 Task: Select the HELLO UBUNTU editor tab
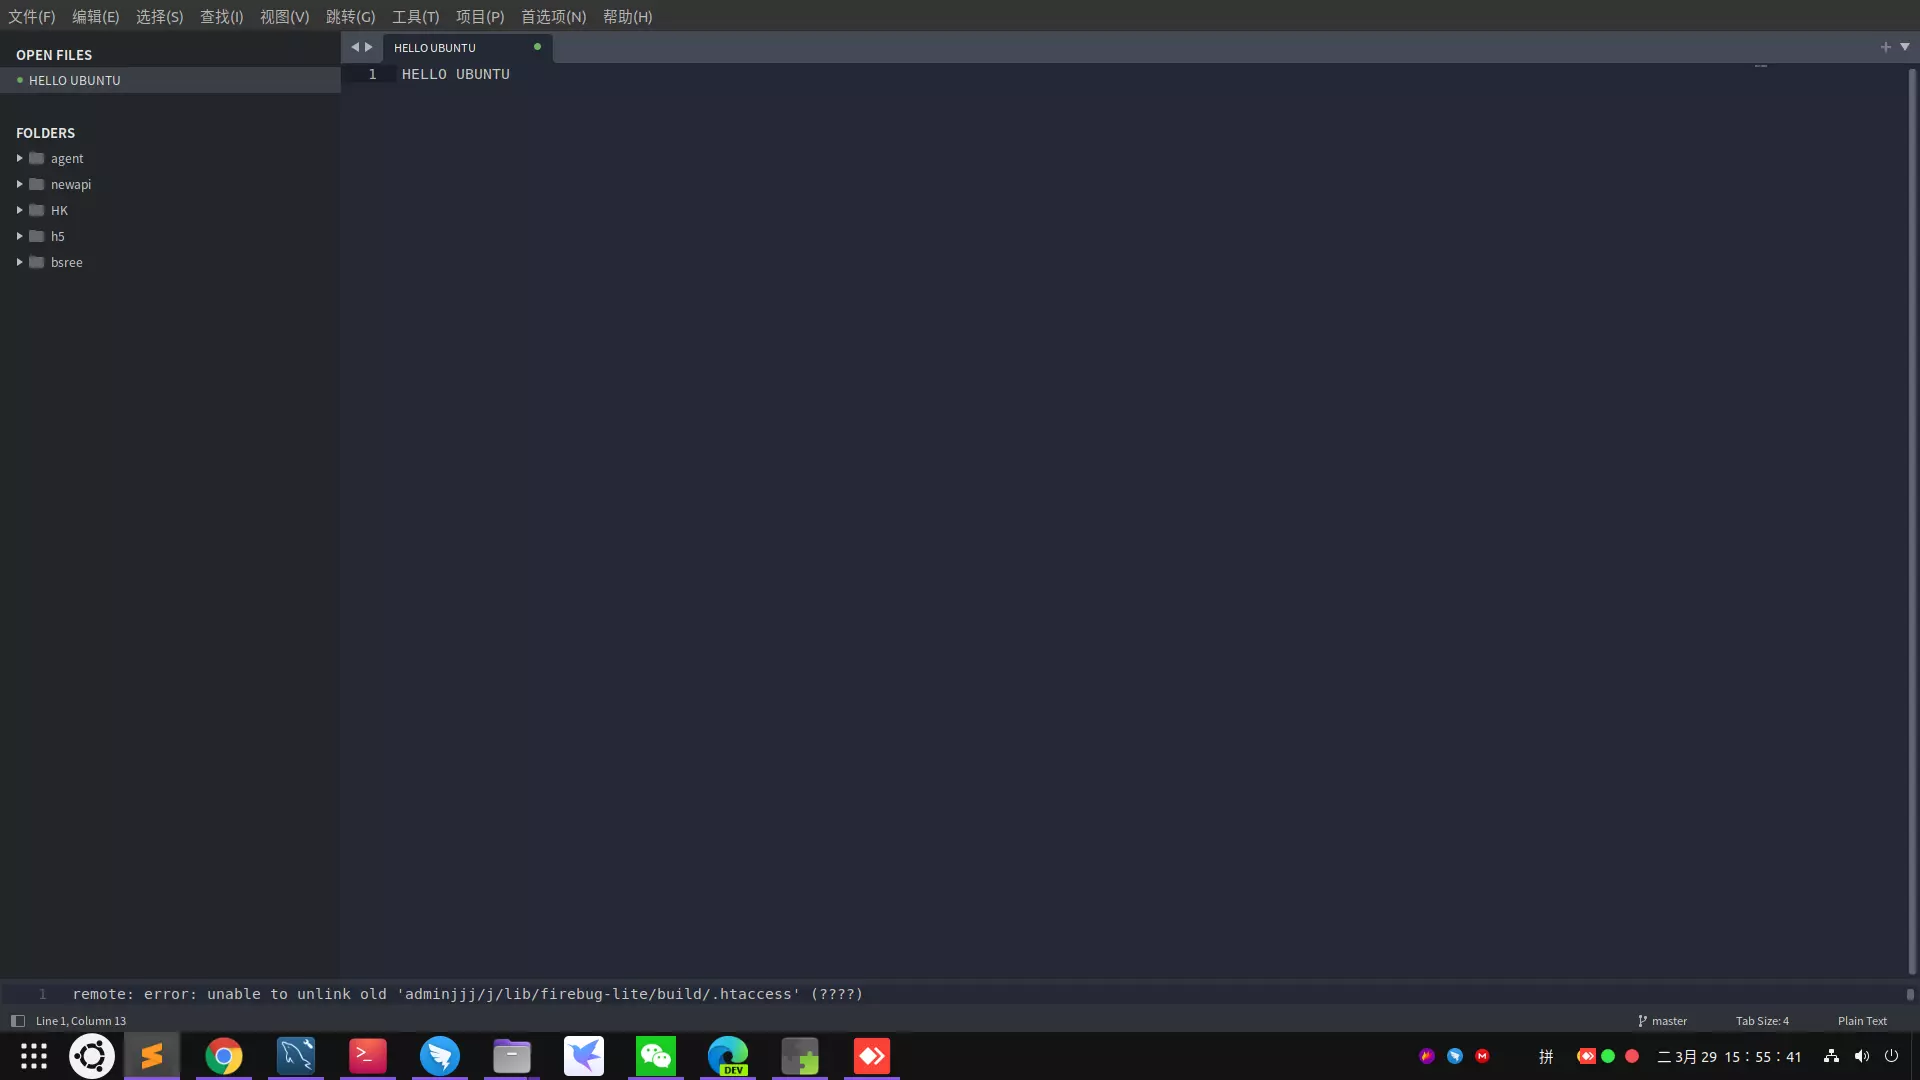point(467,47)
